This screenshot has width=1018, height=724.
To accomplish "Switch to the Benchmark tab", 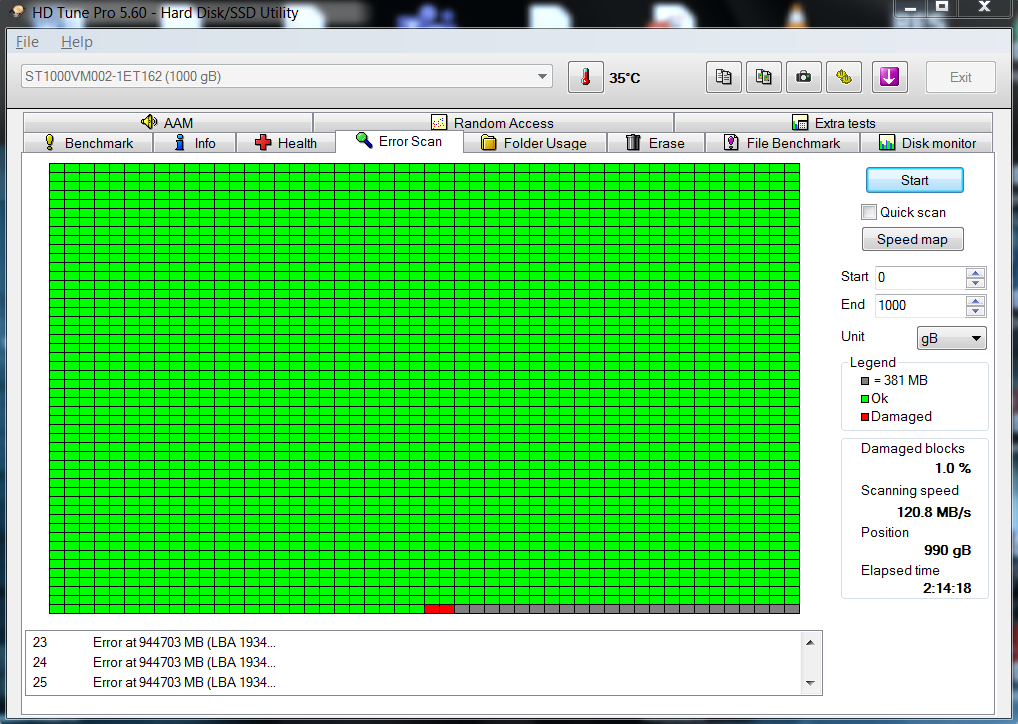I will tap(88, 143).
